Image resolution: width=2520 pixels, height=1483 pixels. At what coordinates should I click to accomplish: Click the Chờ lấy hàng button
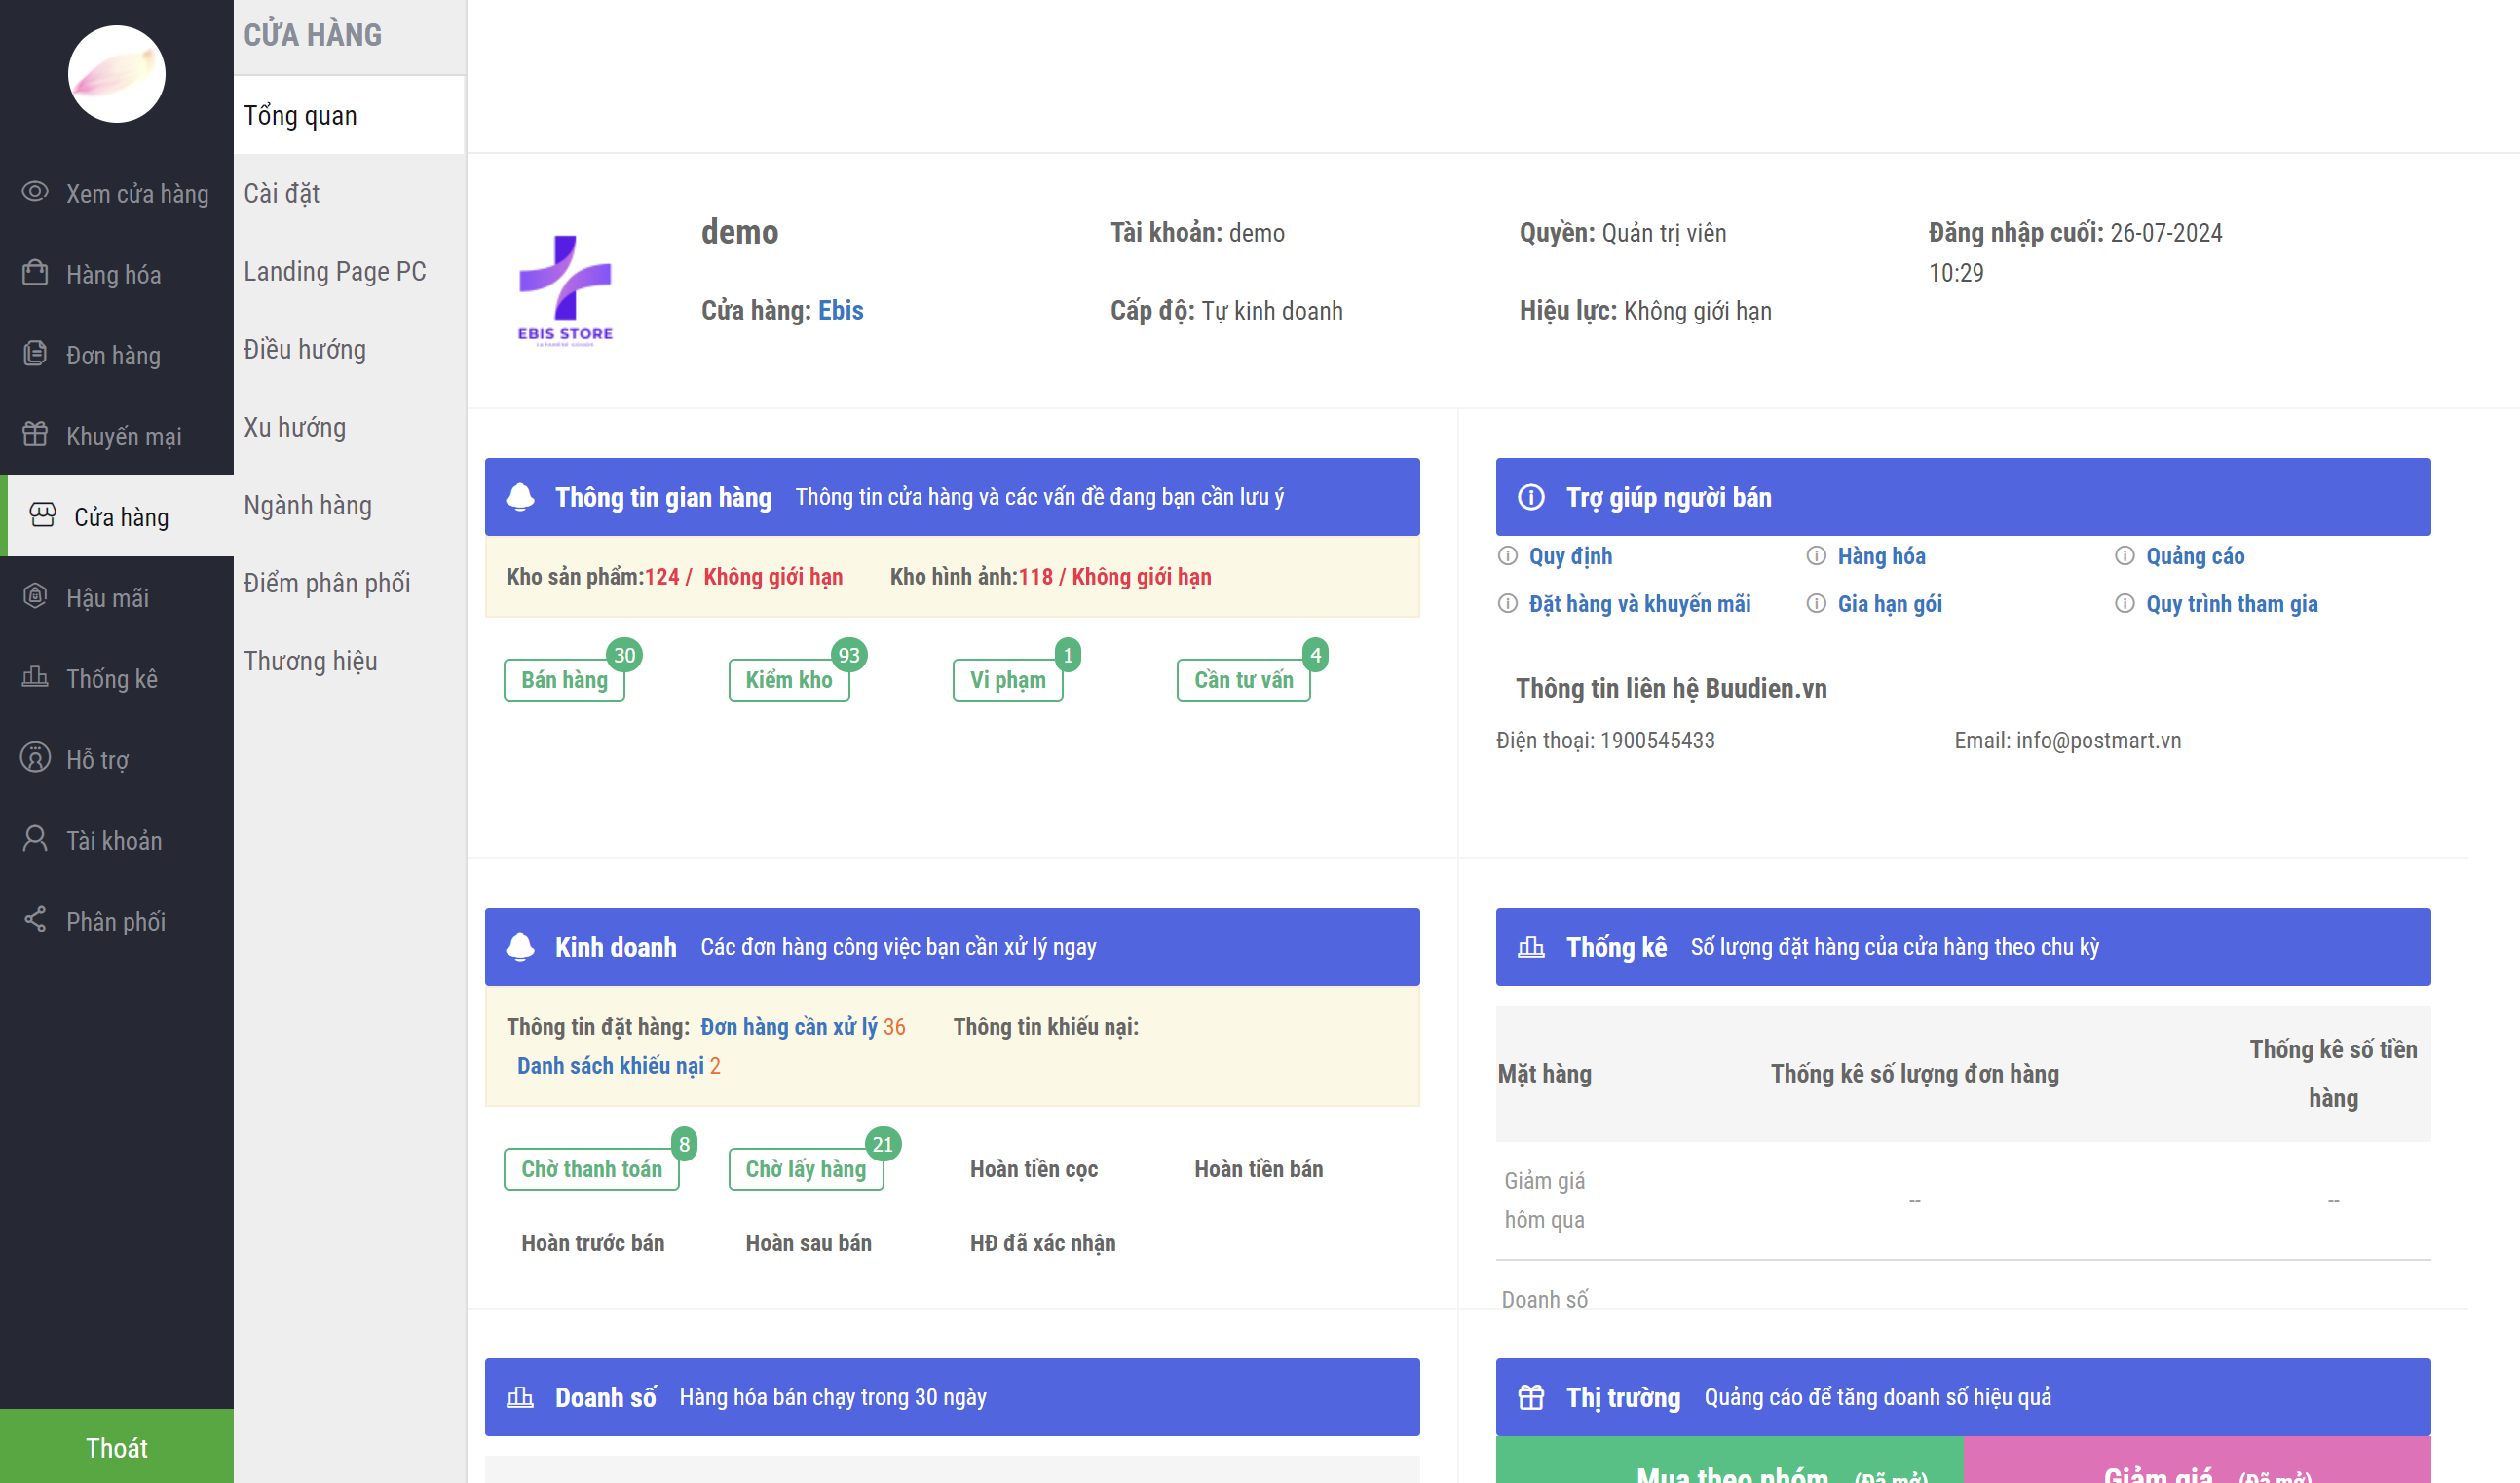[805, 1169]
